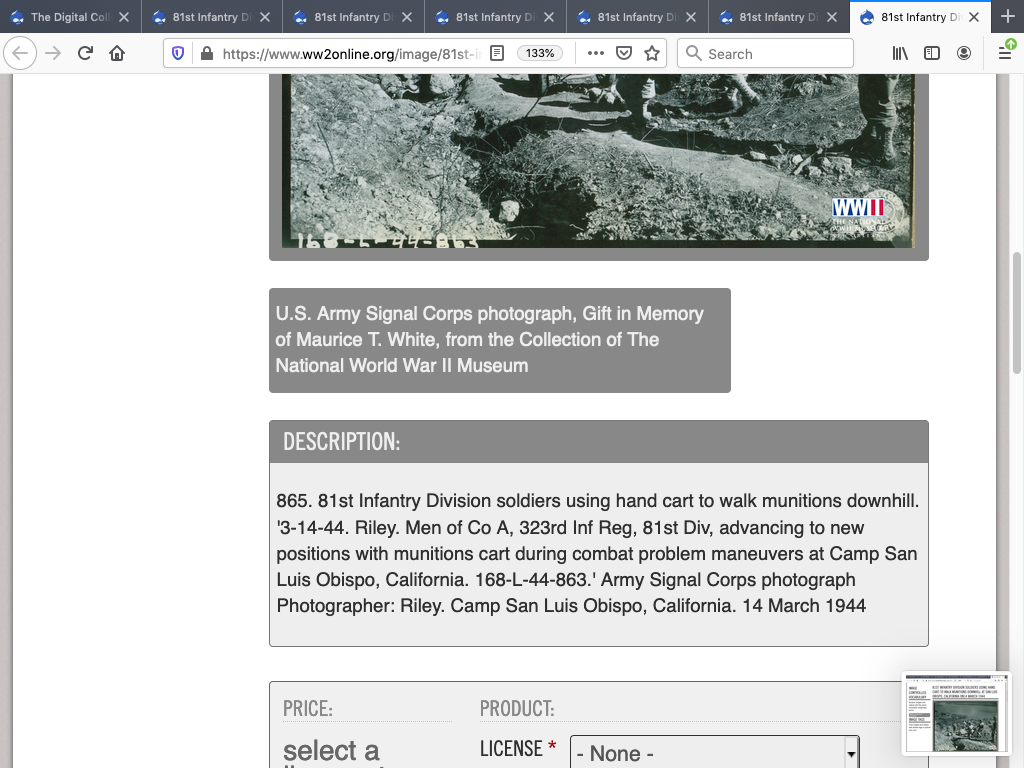Open the Library bookmarks icon
Image resolution: width=1024 pixels, height=768 pixels.
900,53
